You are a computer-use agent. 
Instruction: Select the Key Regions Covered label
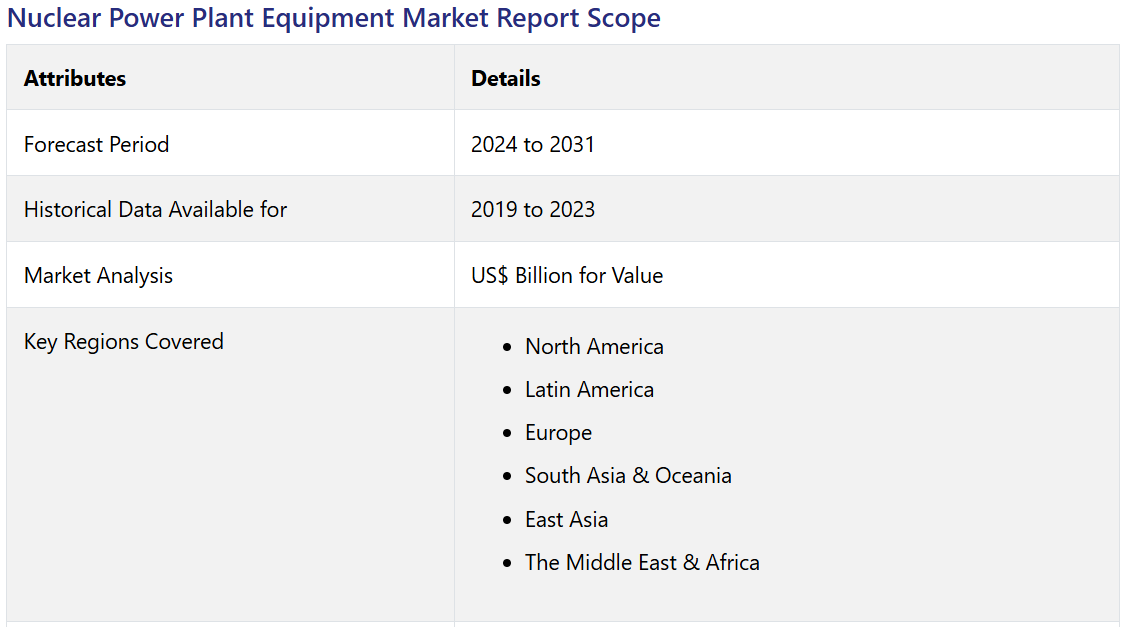[124, 342]
